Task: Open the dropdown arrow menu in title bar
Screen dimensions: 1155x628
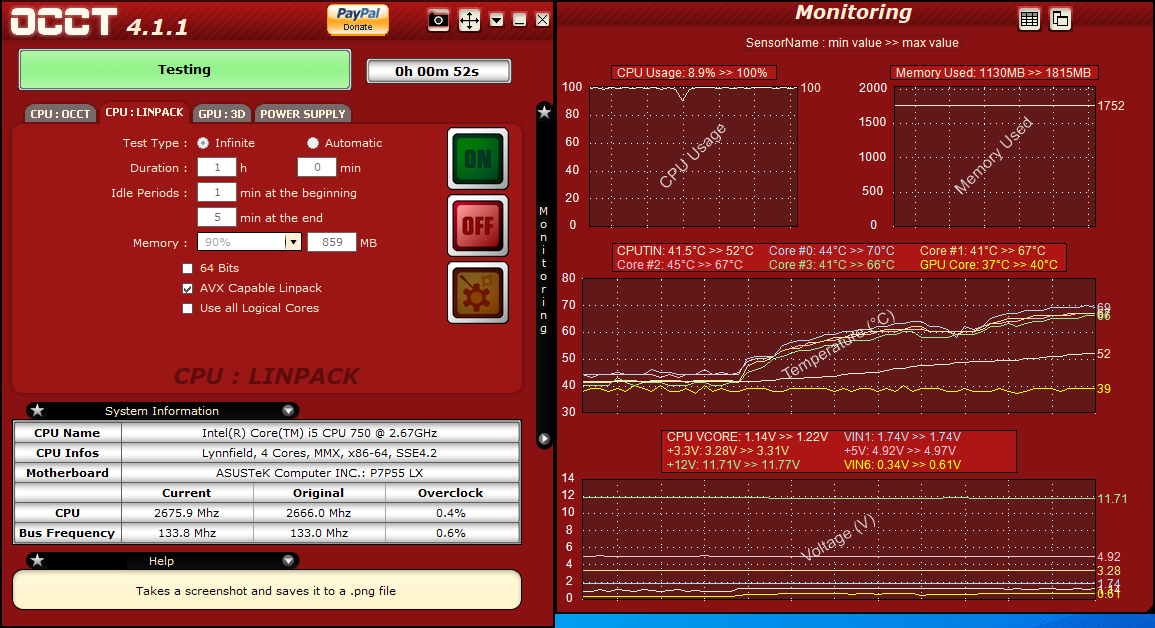Action: point(496,20)
